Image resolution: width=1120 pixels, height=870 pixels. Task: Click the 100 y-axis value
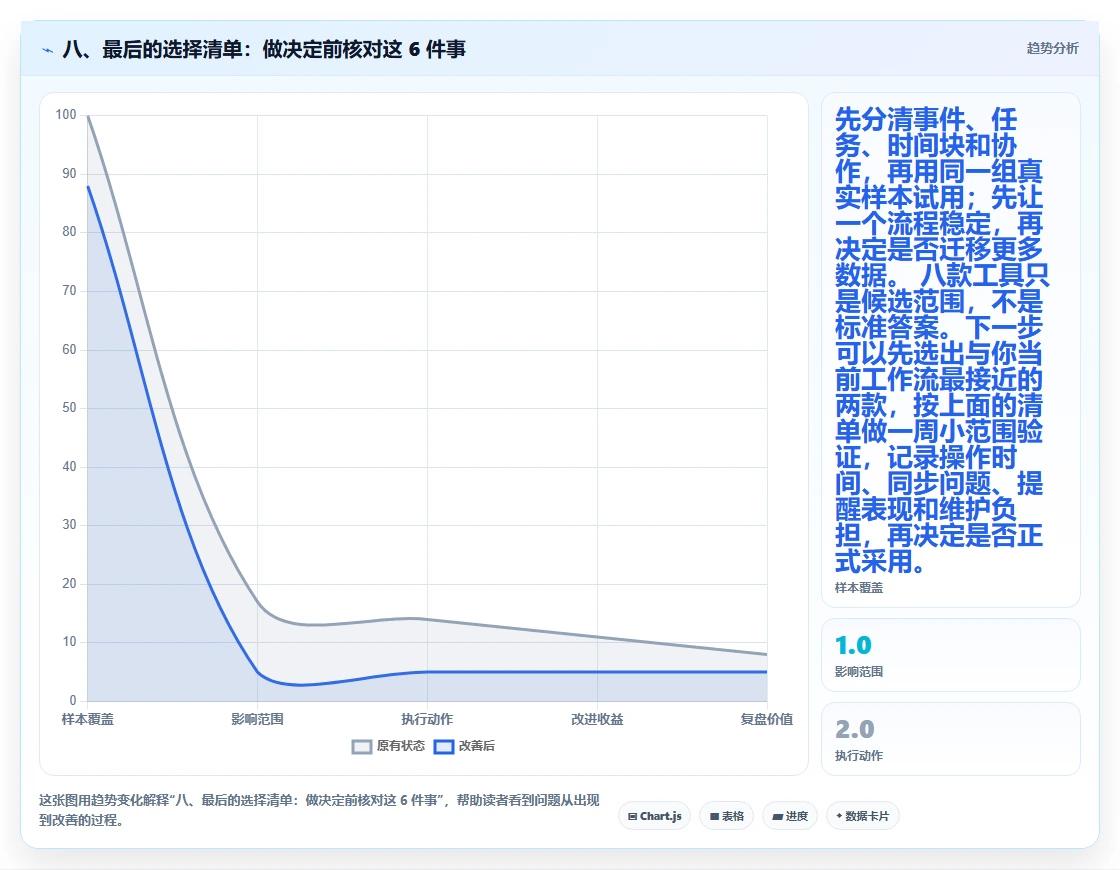click(x=66, y=114)
